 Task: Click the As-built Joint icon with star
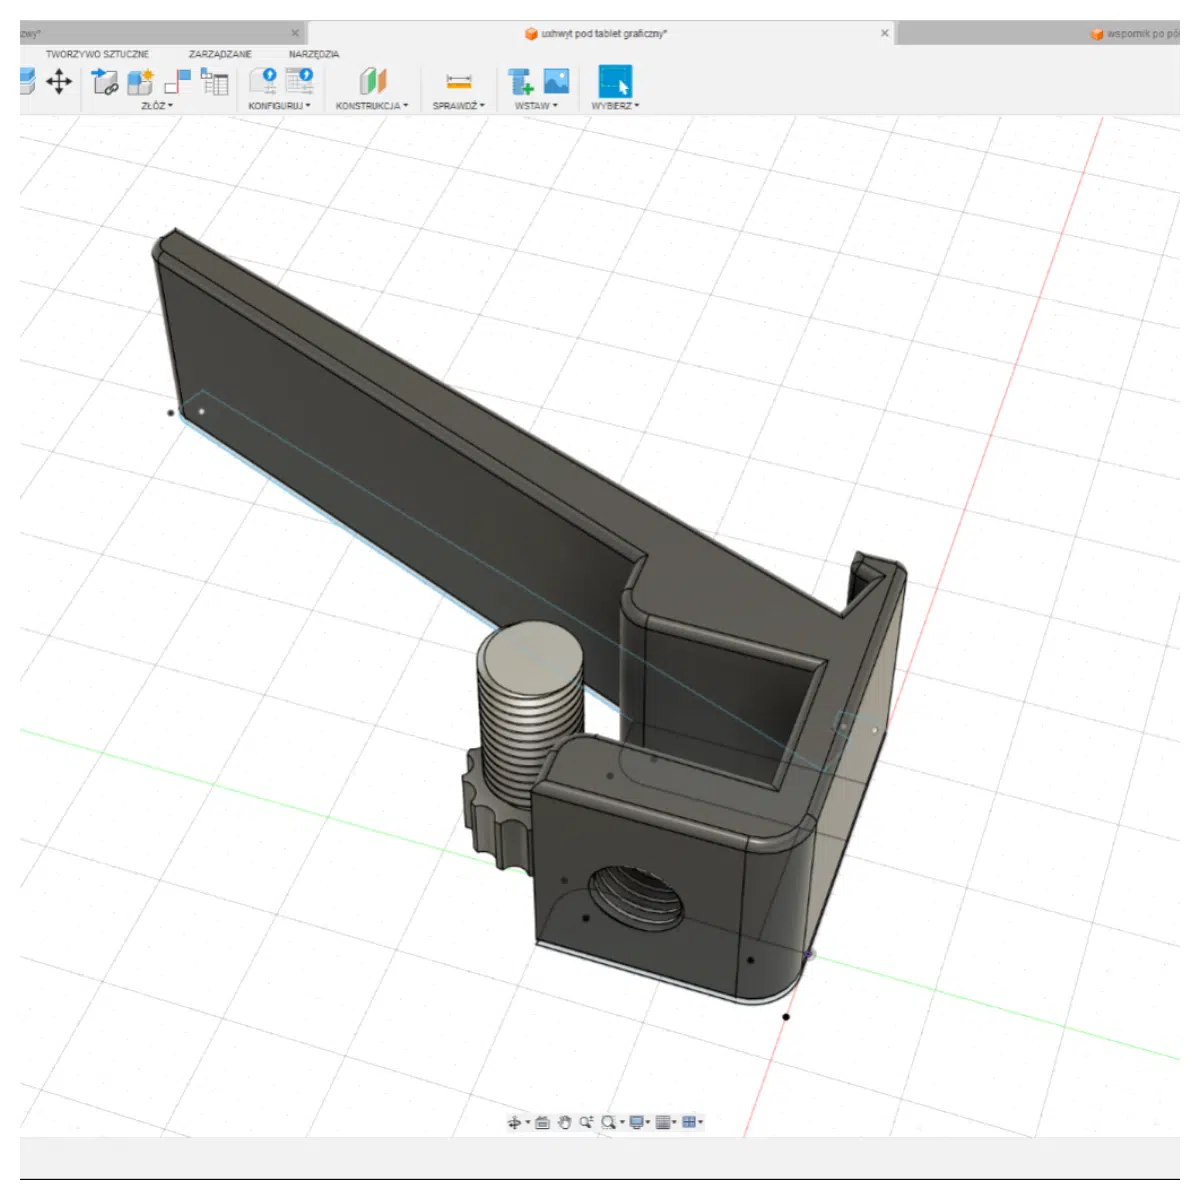coord(140,82)
